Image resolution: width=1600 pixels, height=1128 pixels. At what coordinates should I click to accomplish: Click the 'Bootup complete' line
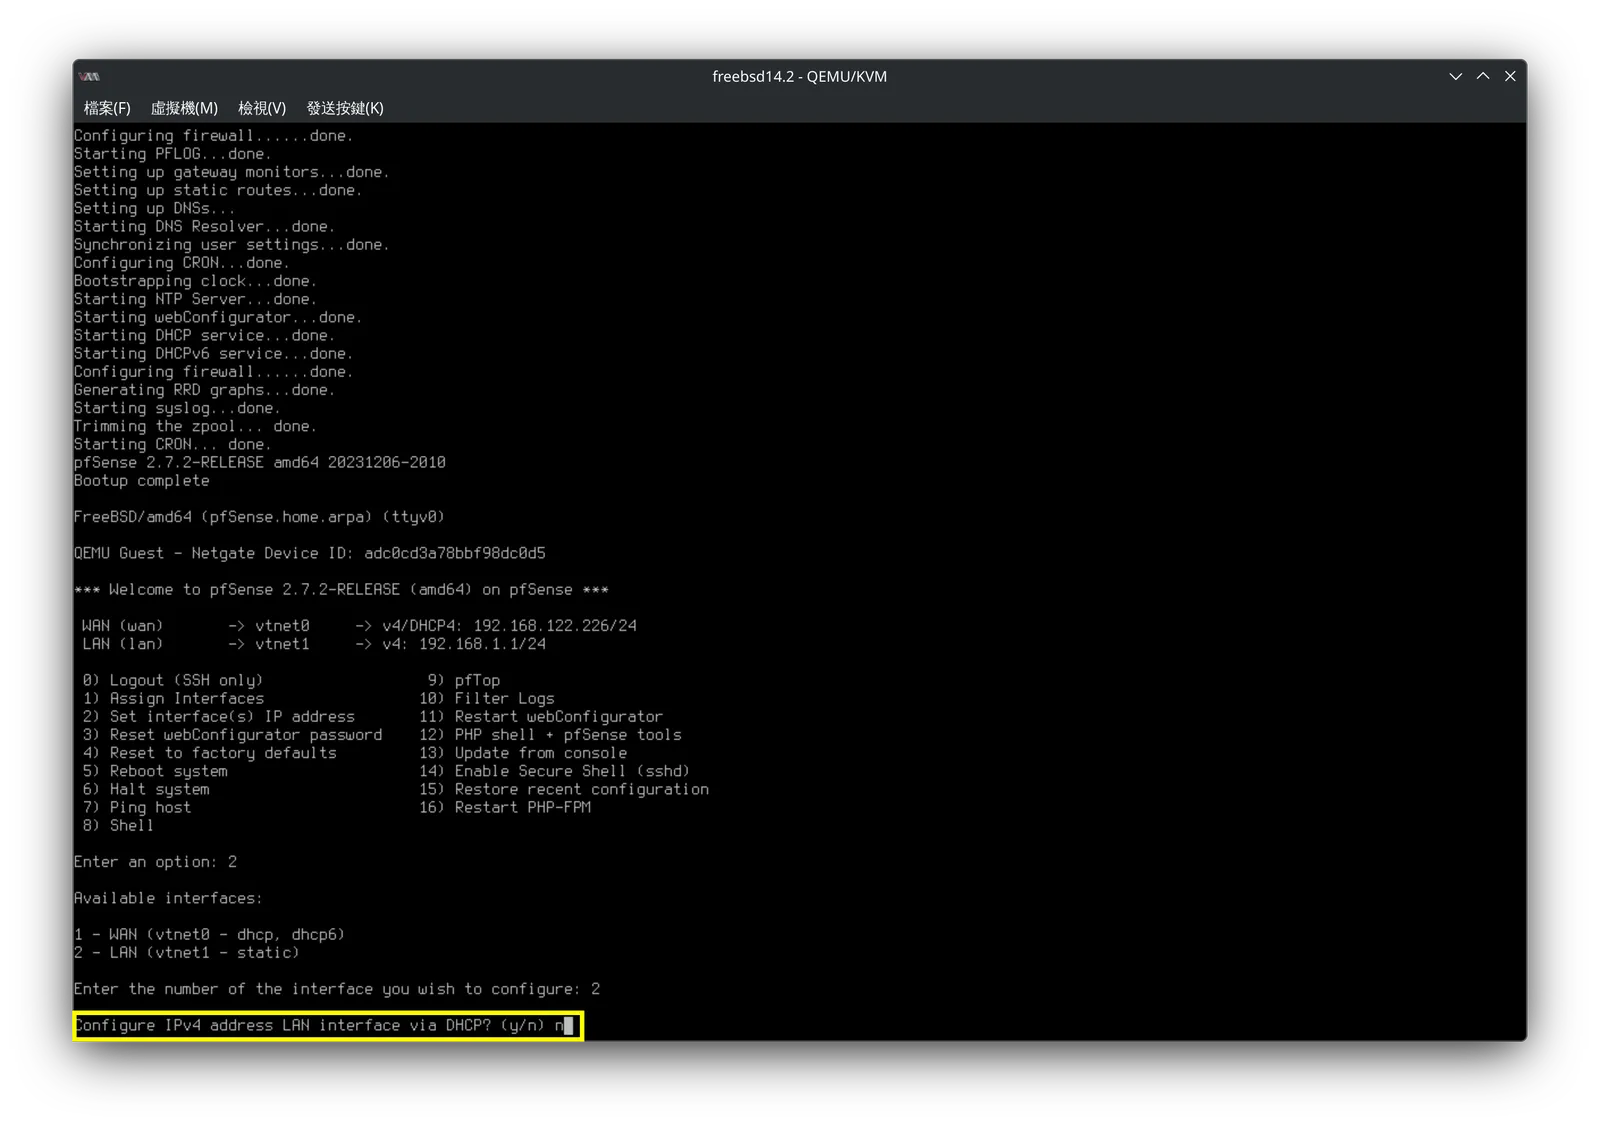coord(141,480)
